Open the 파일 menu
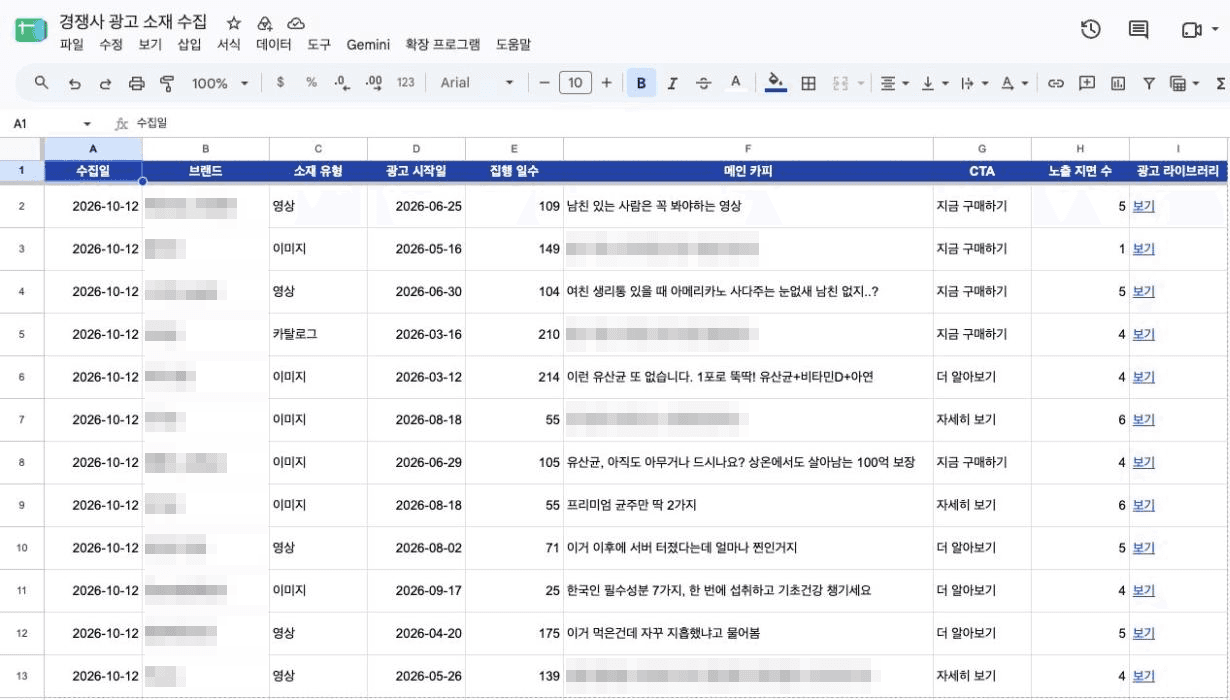The image size is (1230, 700). click(x=72, y=45)
